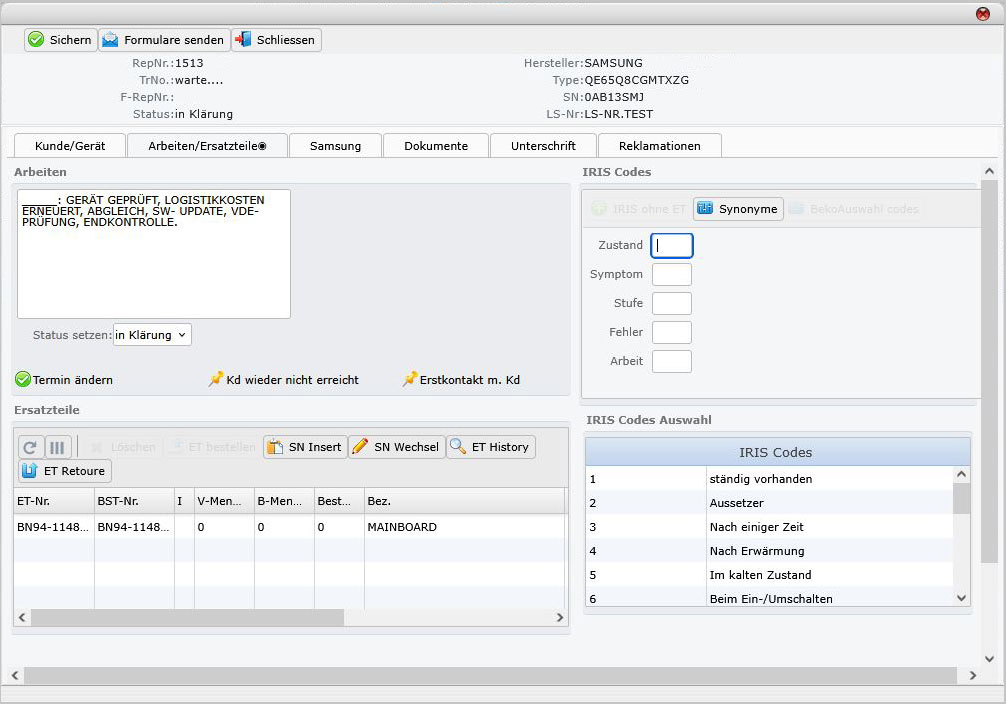1006x704 pixels.
Task: Refresh the Ersatzteile list
Action: coord(30,447)
